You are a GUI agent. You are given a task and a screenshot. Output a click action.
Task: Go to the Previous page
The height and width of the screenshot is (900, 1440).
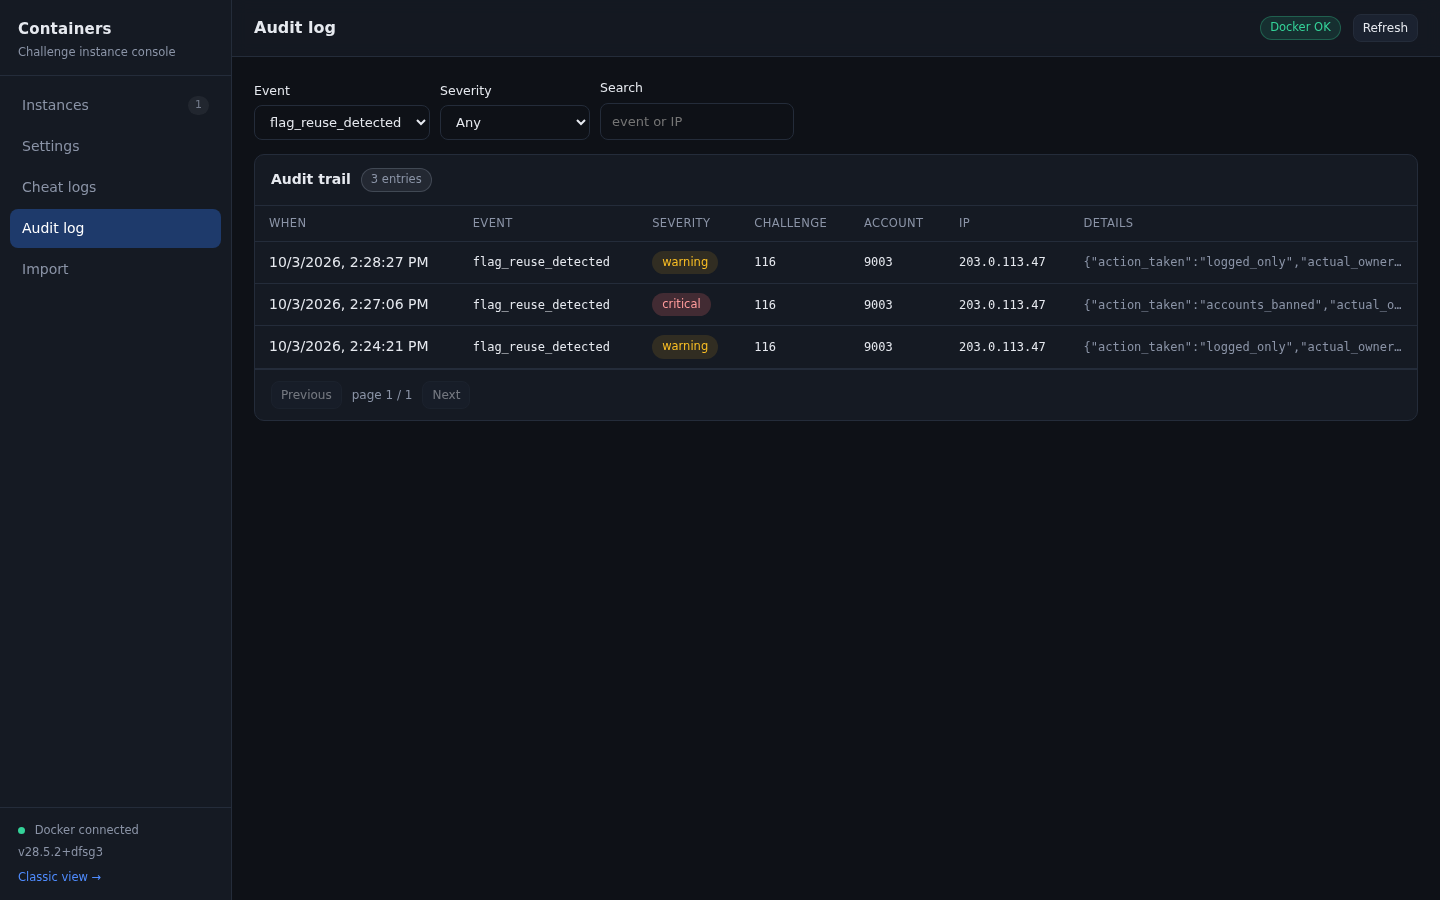(x=306, y=395)
